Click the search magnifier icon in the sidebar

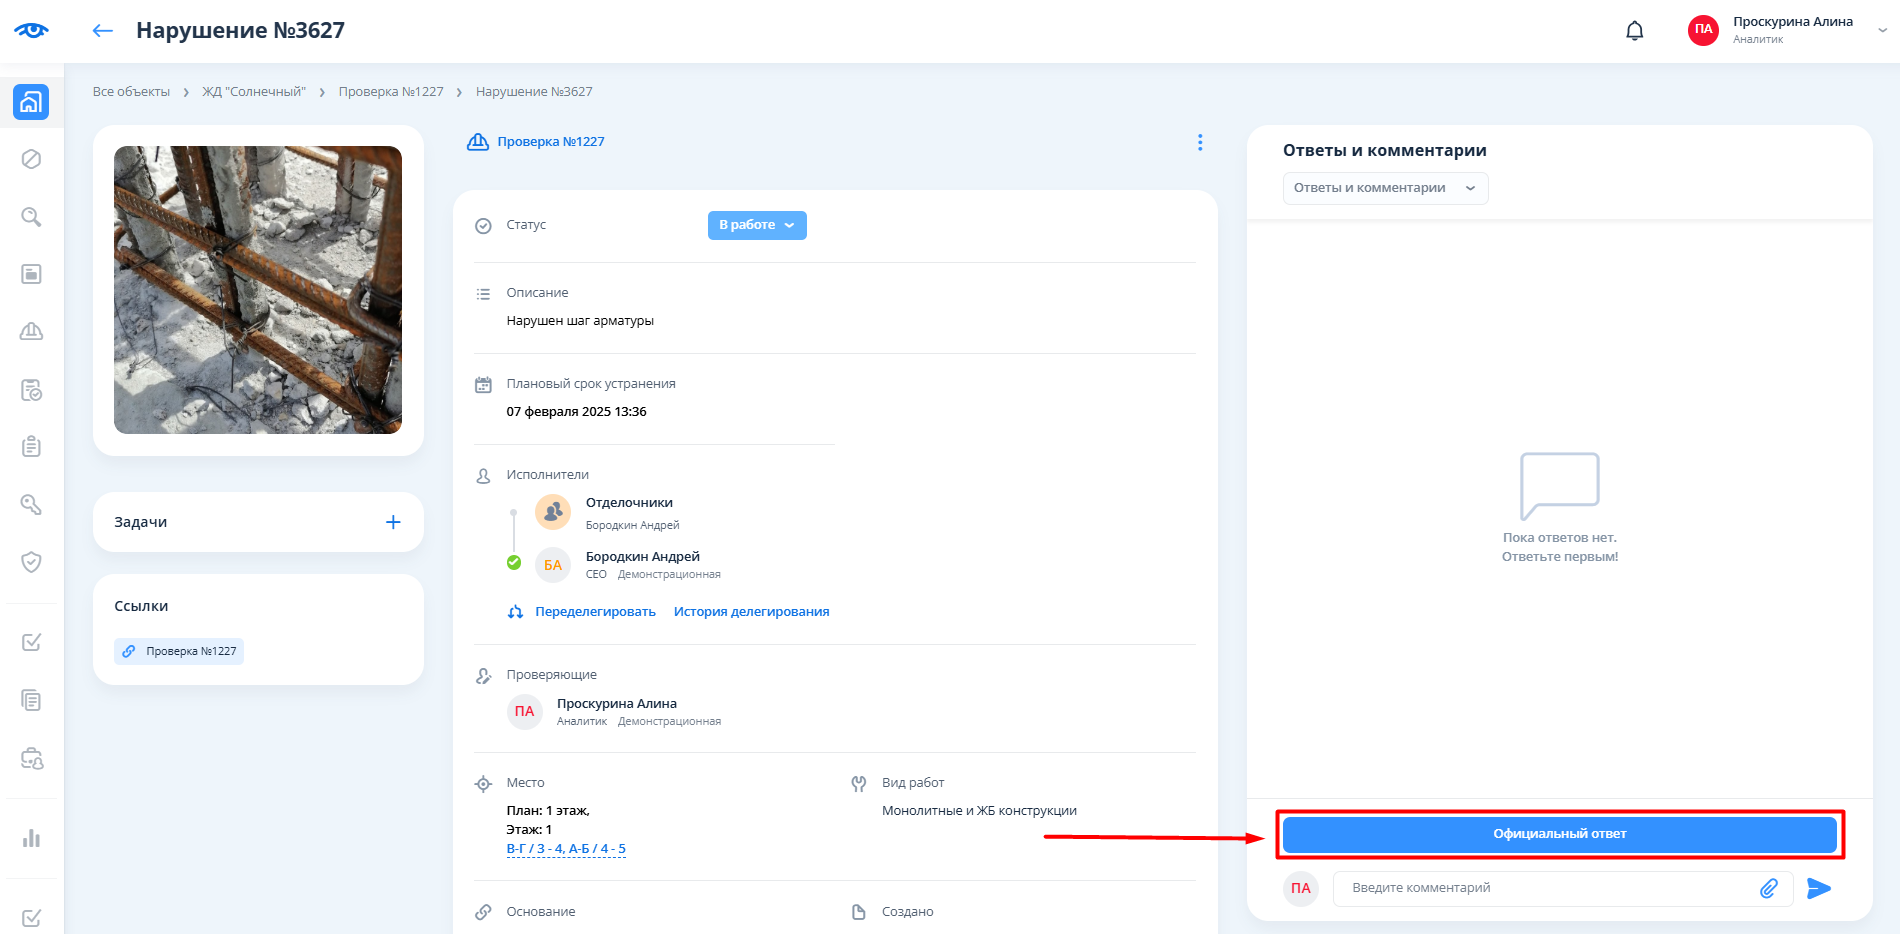pyautogui.click(x=31, y=217)
